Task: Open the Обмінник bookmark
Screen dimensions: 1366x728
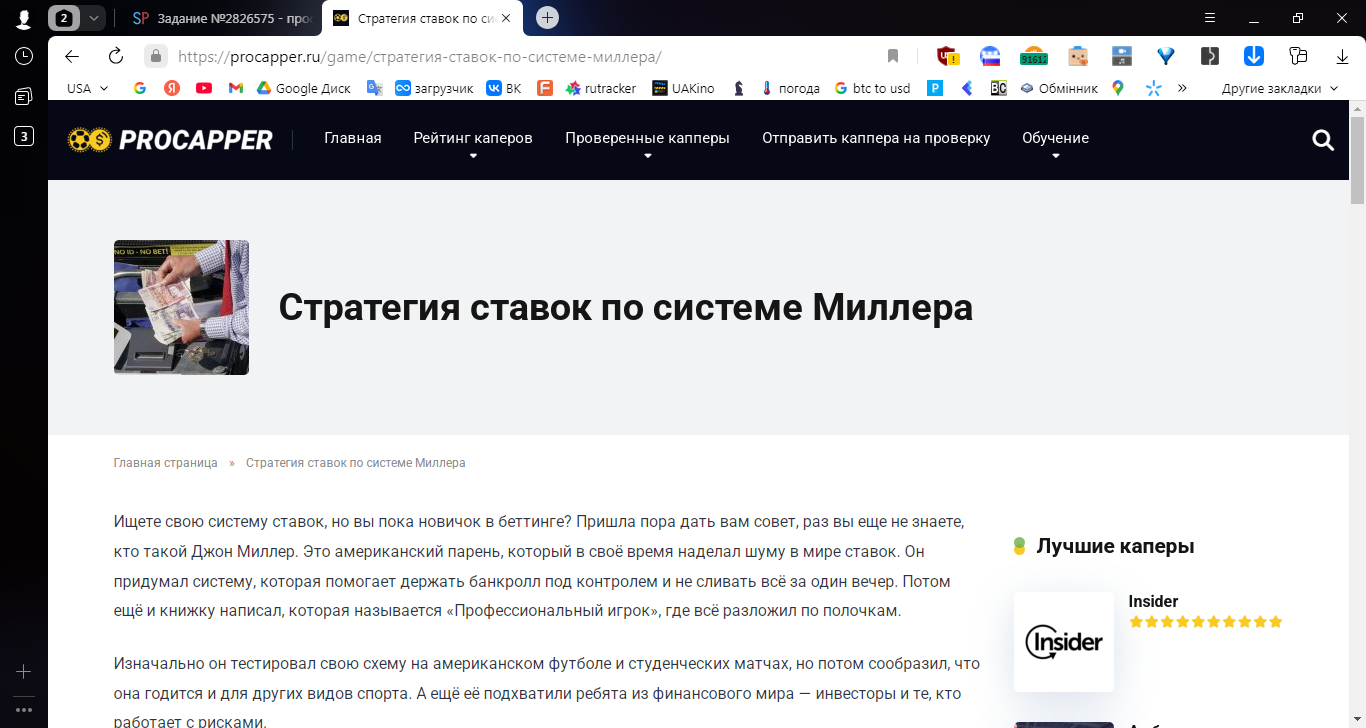Action: coord(1059,88)
